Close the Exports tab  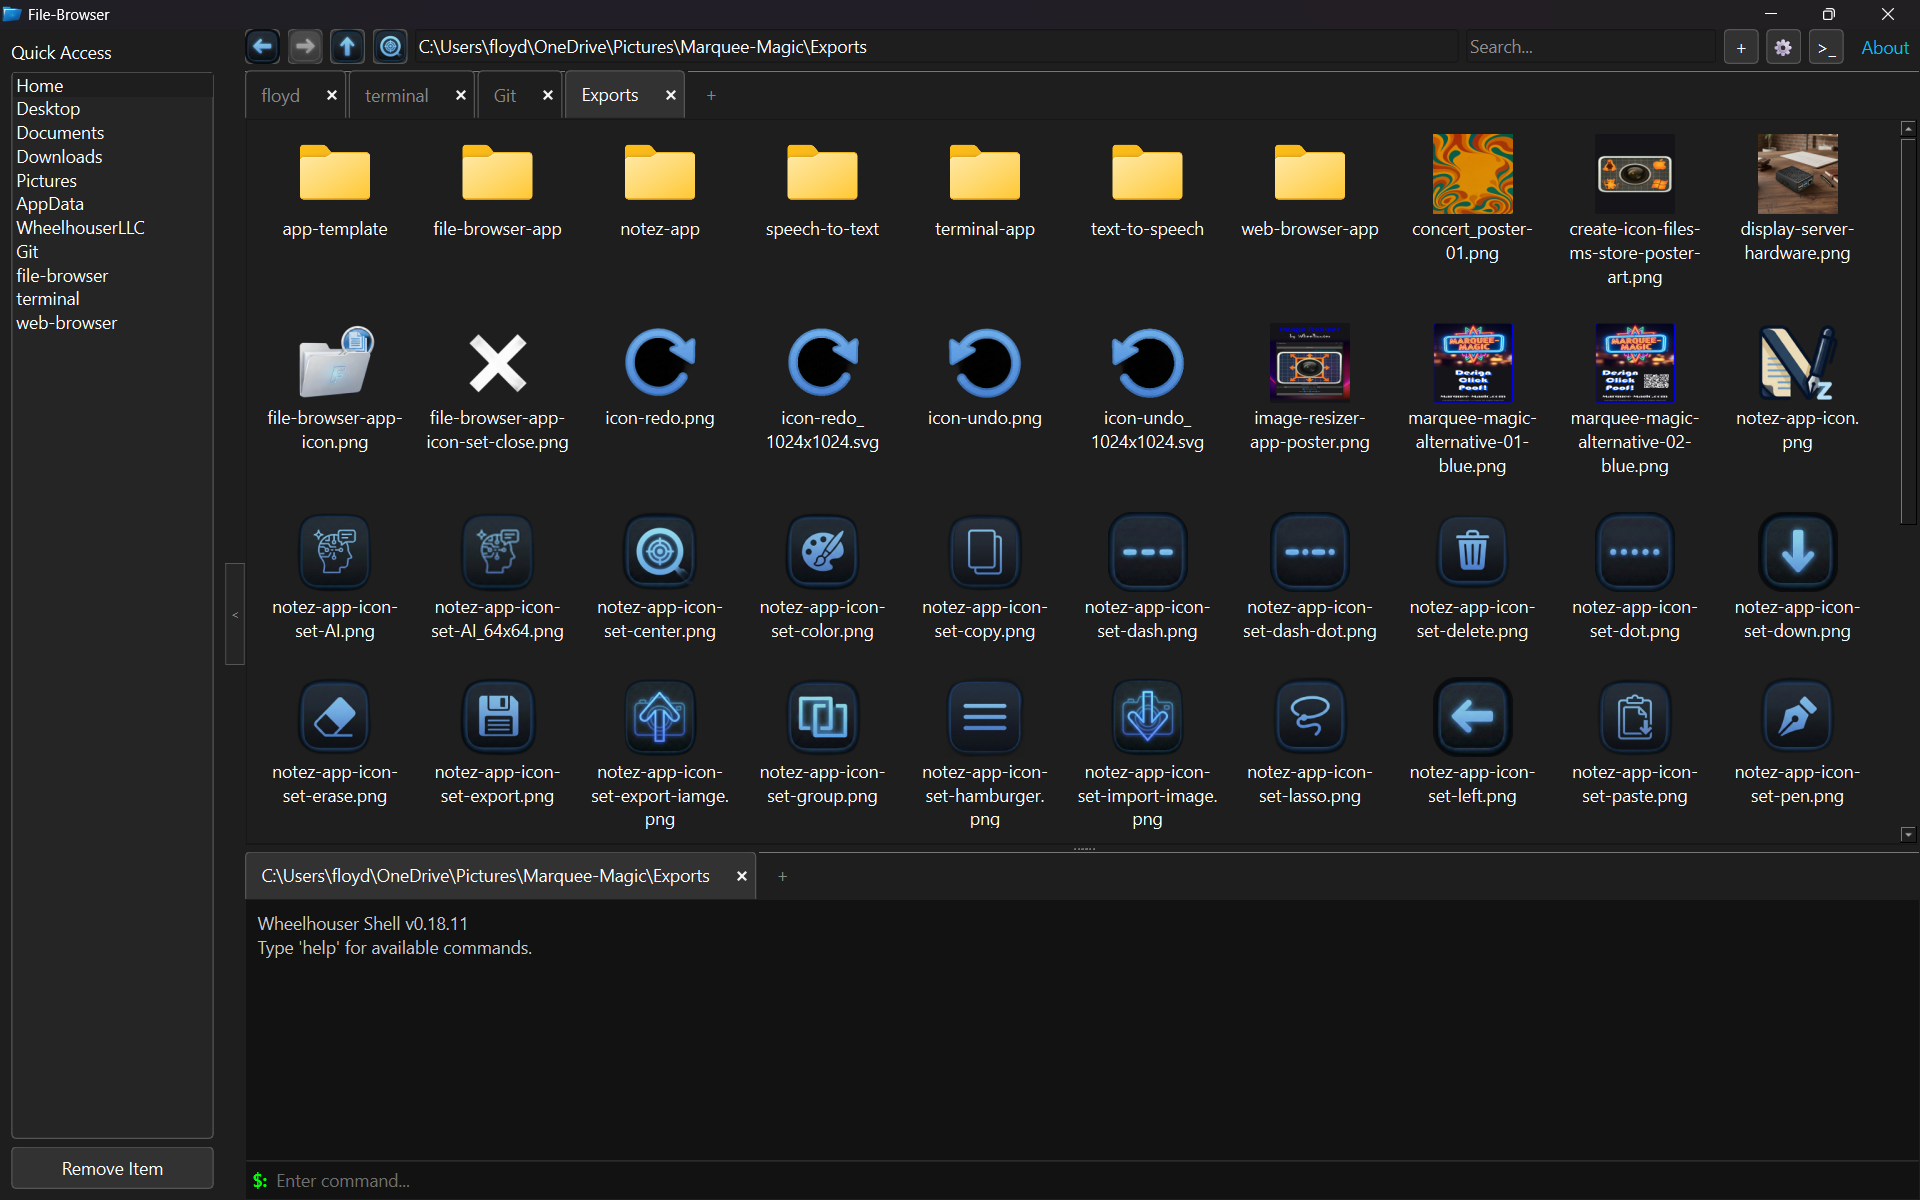(671, 95)
